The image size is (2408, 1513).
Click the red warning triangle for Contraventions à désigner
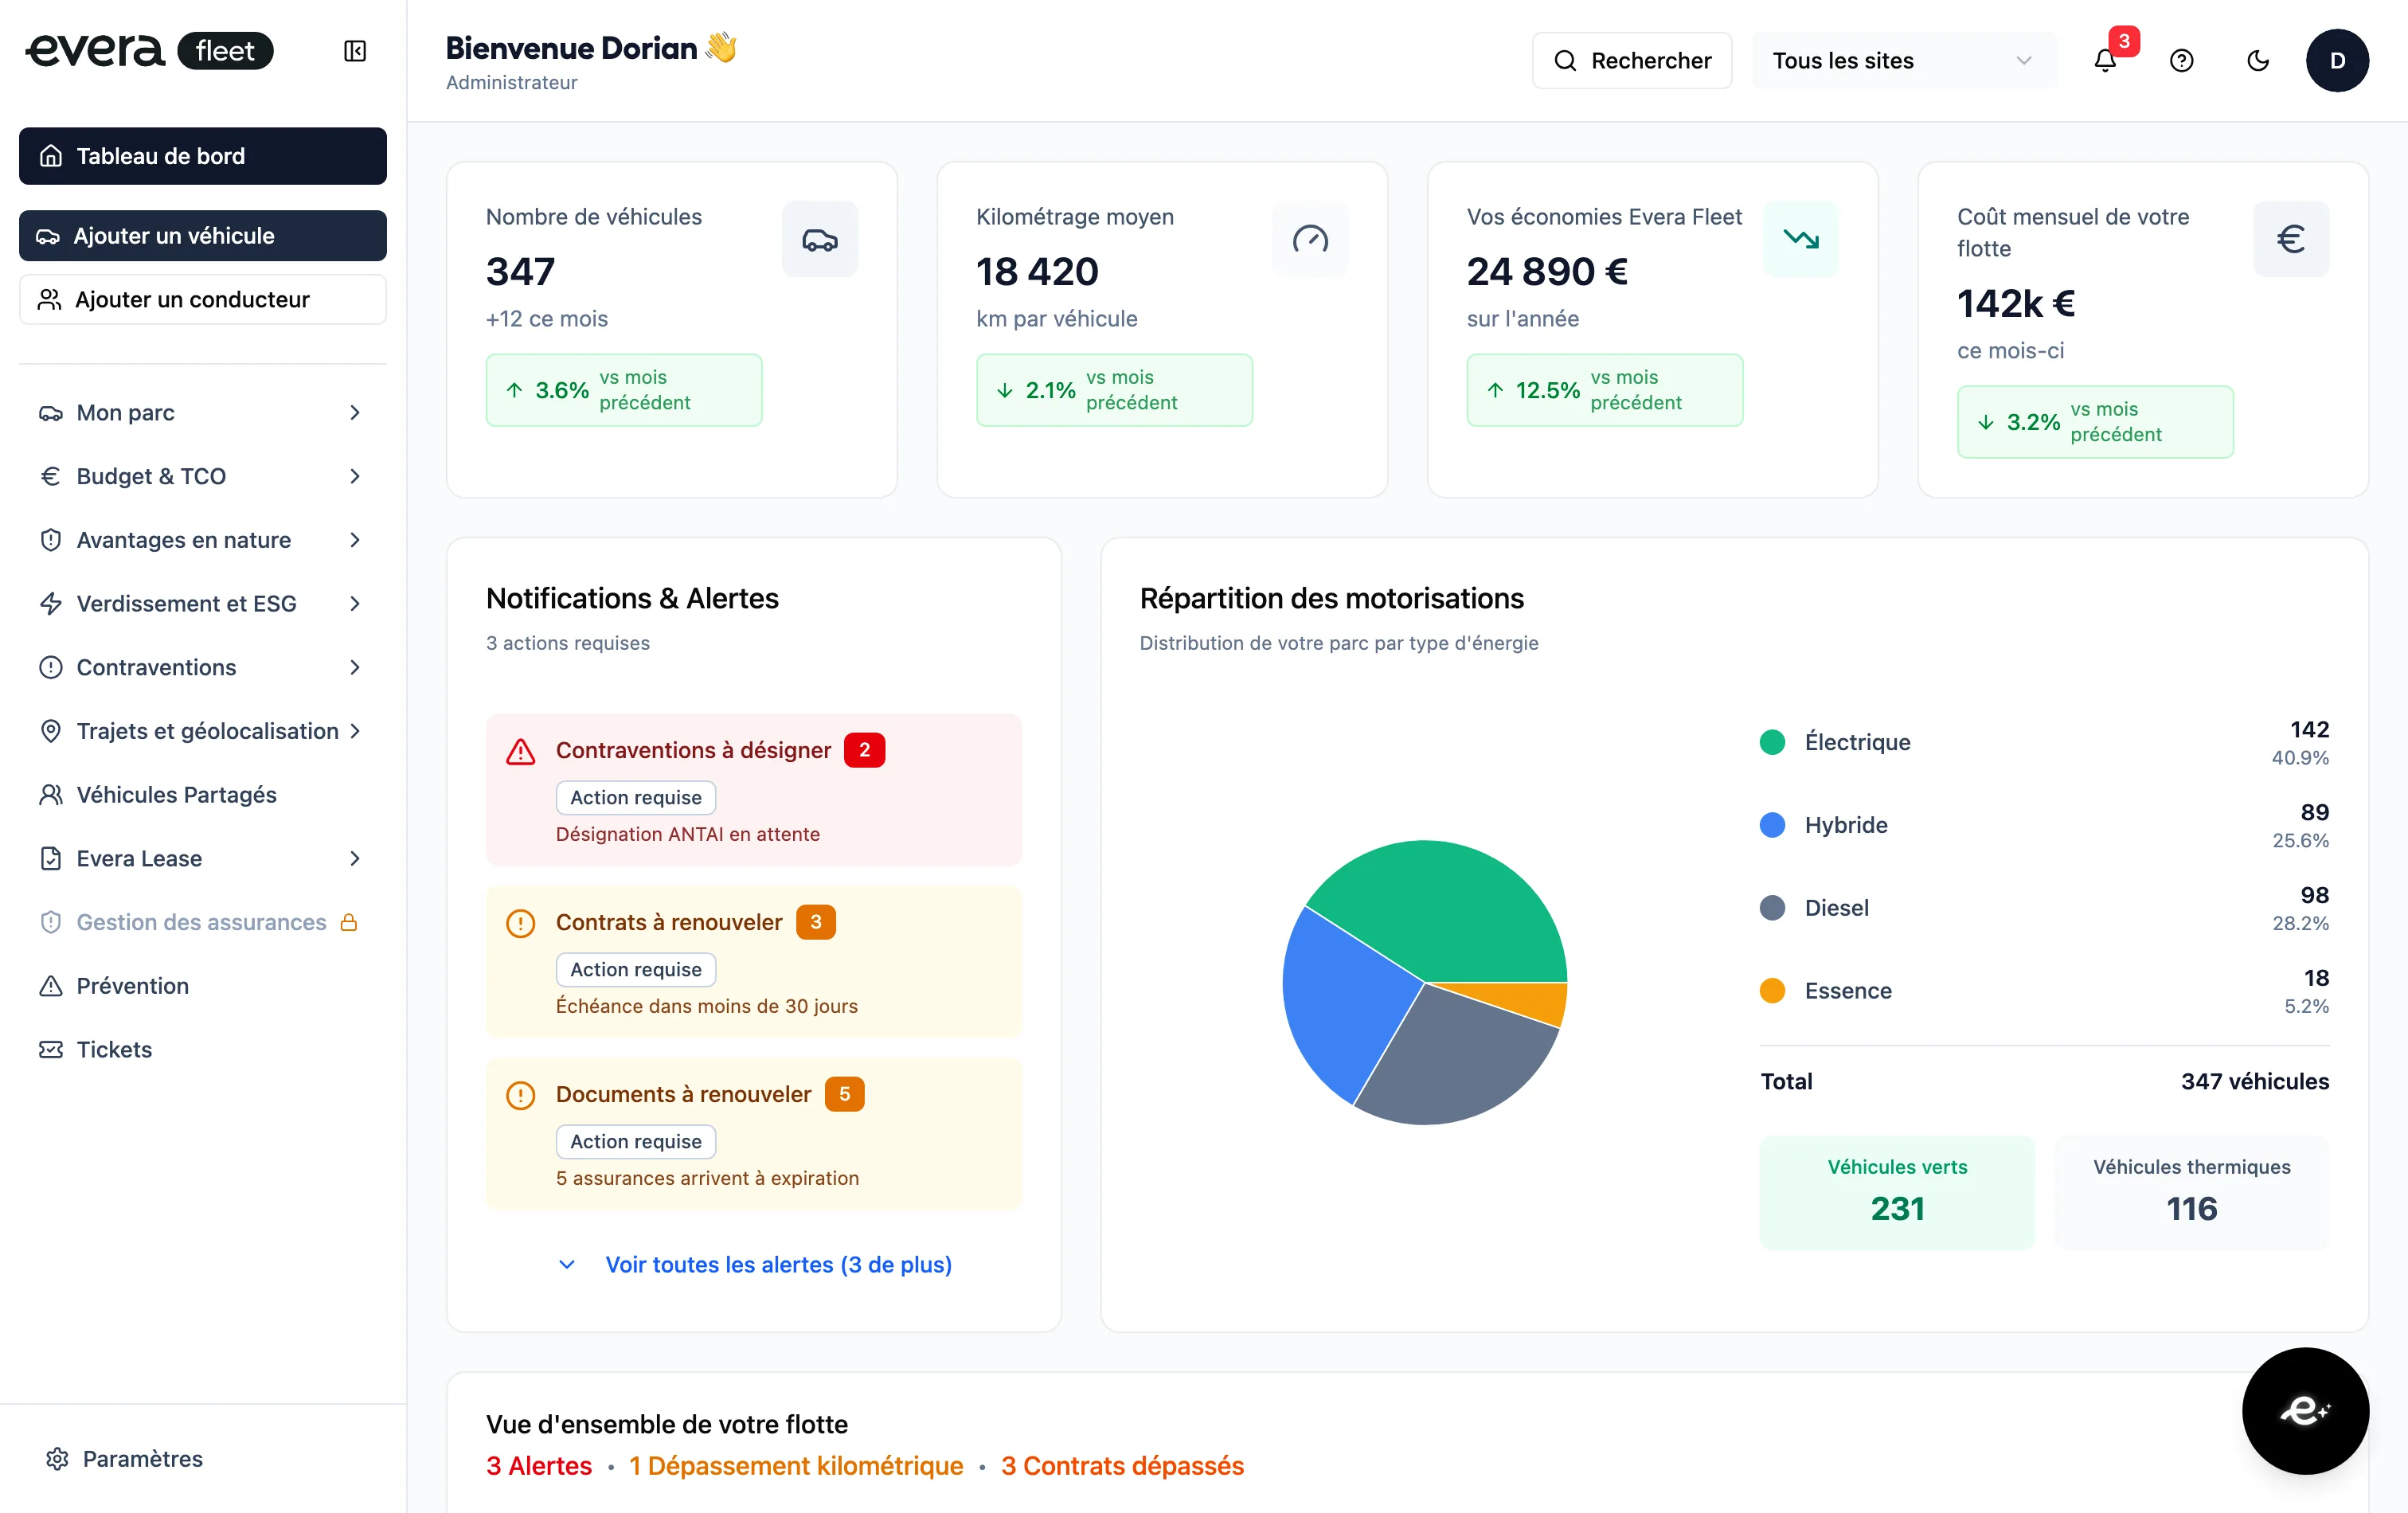[520, 751]
